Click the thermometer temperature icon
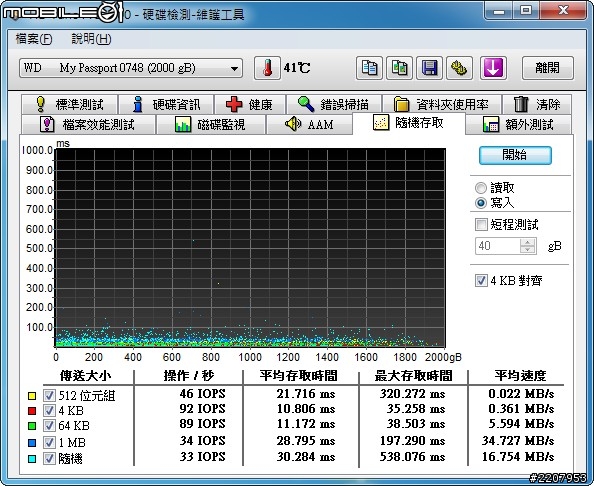Screen dimensions: 594x486 pos(267,68)
